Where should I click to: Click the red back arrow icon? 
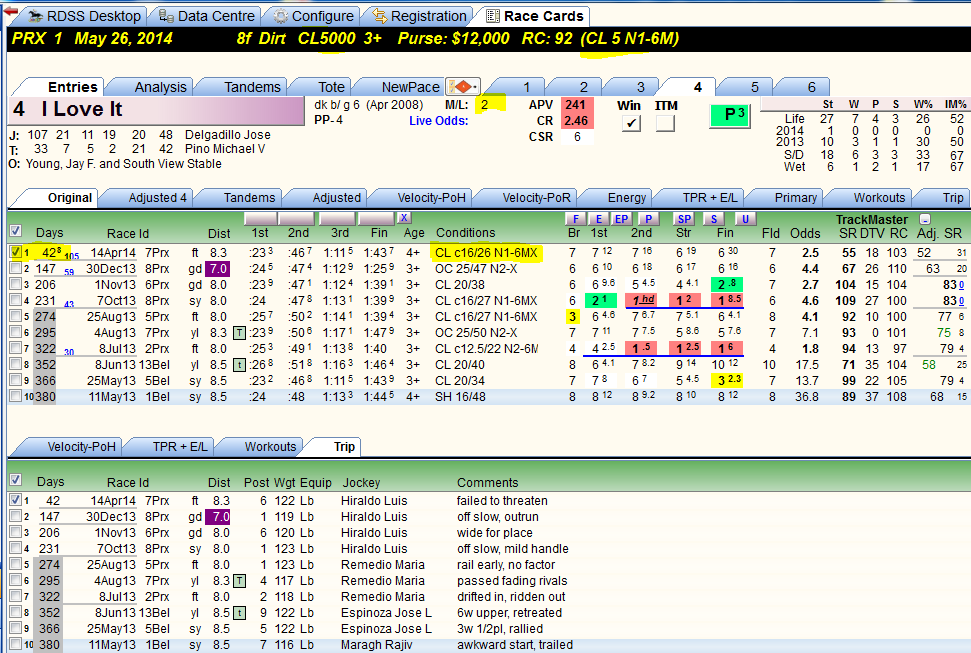coord(11,11)
